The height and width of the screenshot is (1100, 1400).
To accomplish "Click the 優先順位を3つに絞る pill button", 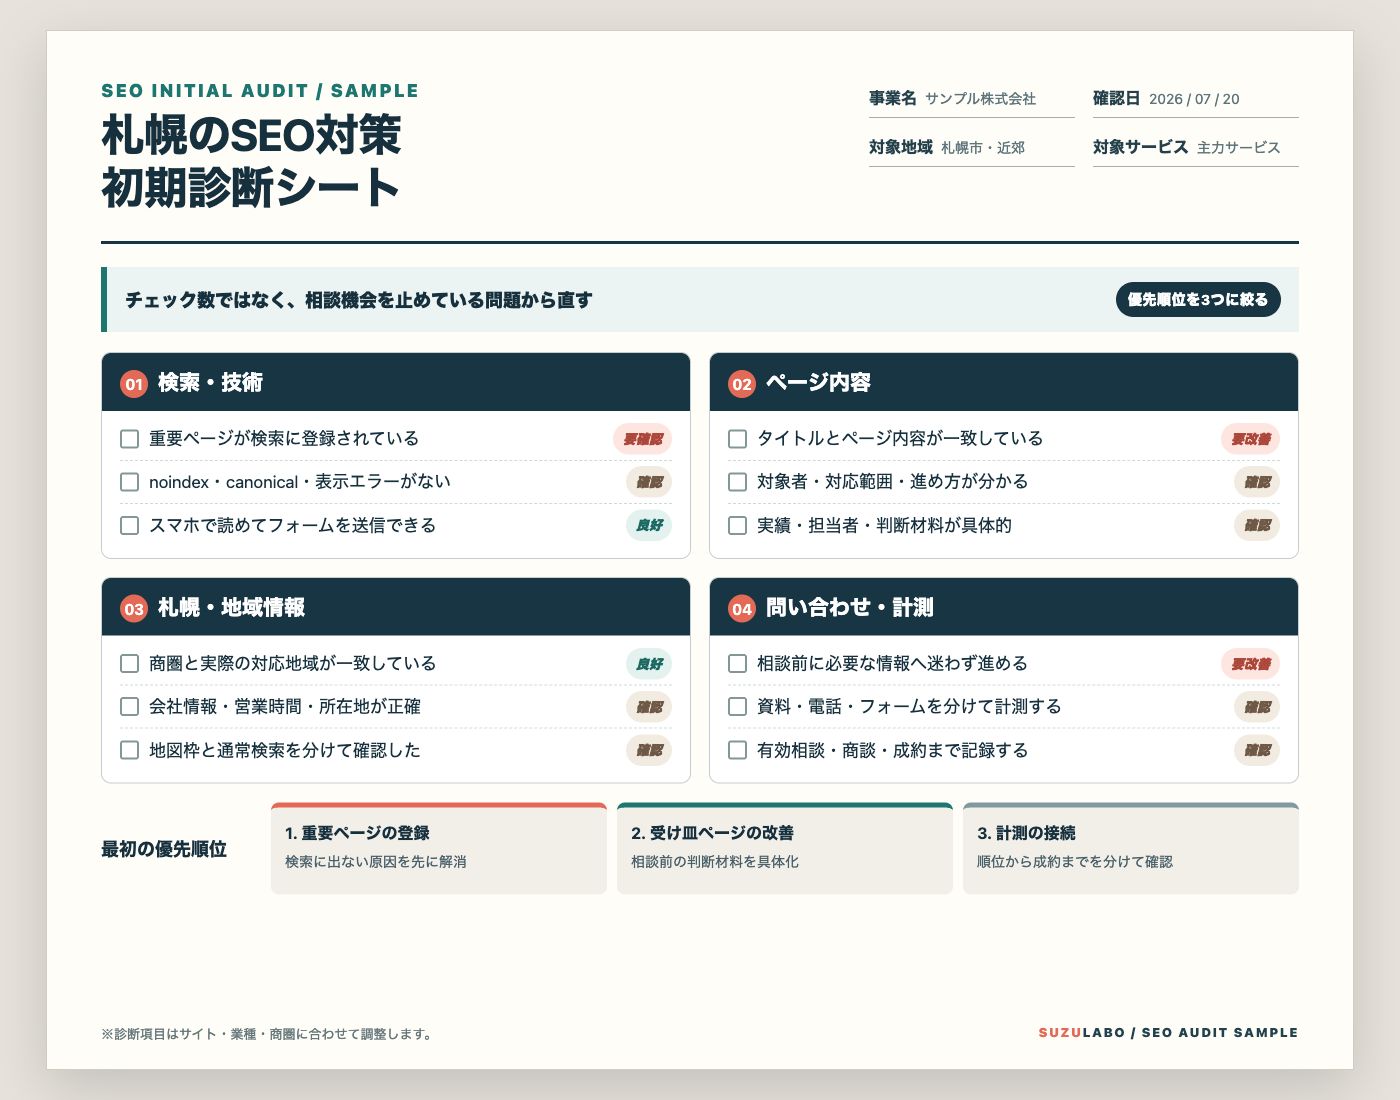I will [x=1198, y=299].
